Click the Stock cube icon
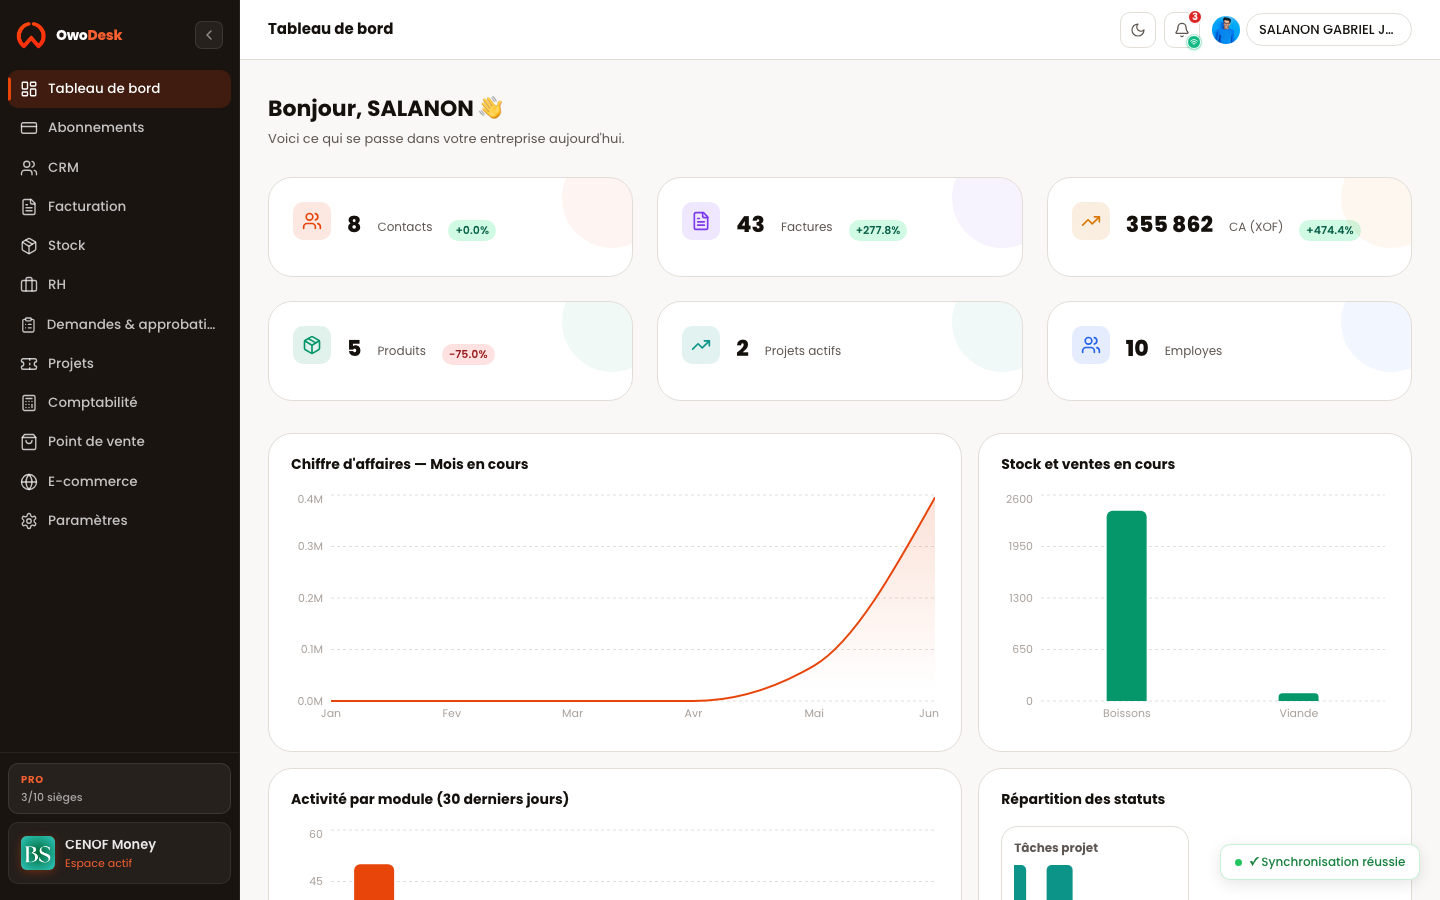Image resolution: width=1440 pixels, height=900 pixels. click(29, 246)
